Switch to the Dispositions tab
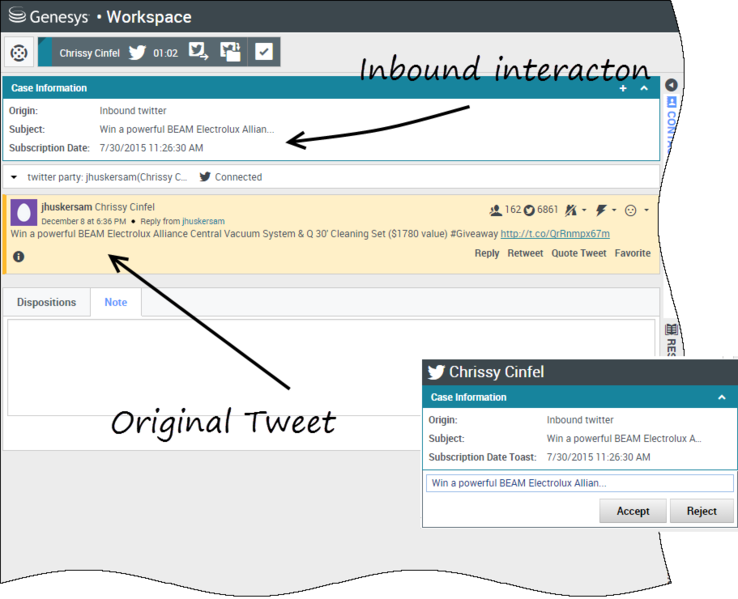The image size is (738, 599). (46, 302)
